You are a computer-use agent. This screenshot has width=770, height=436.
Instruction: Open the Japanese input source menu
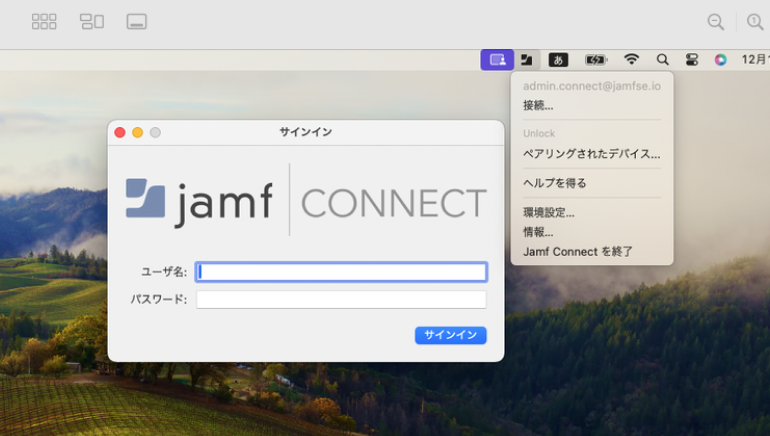[558, 60]
